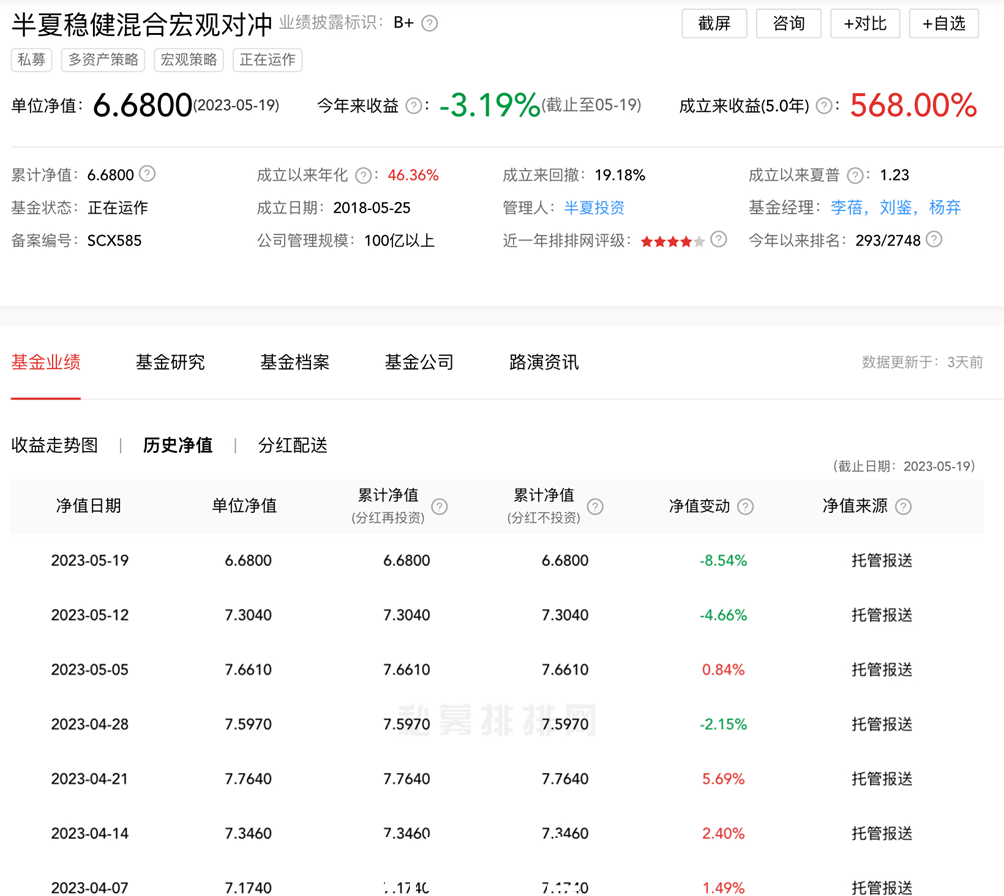
Task: Click help icon next to 今年以来排名 293/2748
Action: (934, 240)
